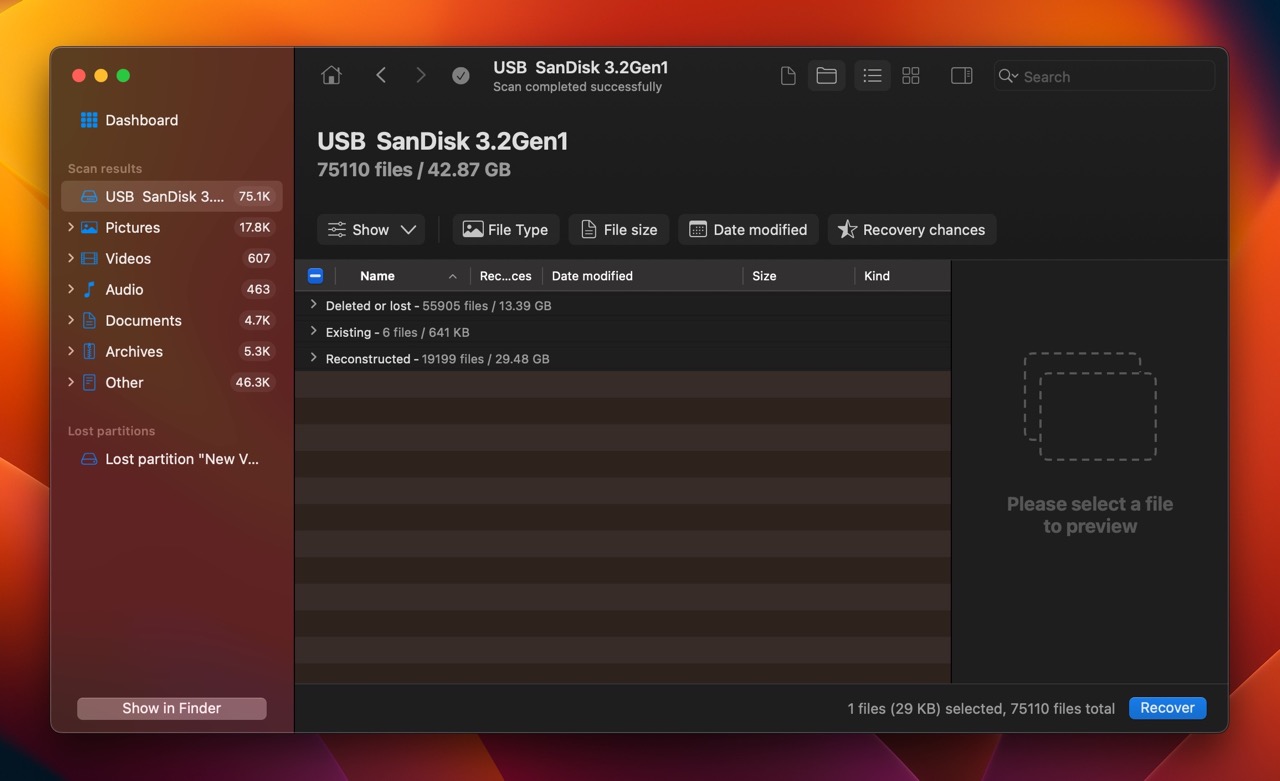Sort by Kind column header
This screenshot has height=781, width=1280.
tap(902, 276)
